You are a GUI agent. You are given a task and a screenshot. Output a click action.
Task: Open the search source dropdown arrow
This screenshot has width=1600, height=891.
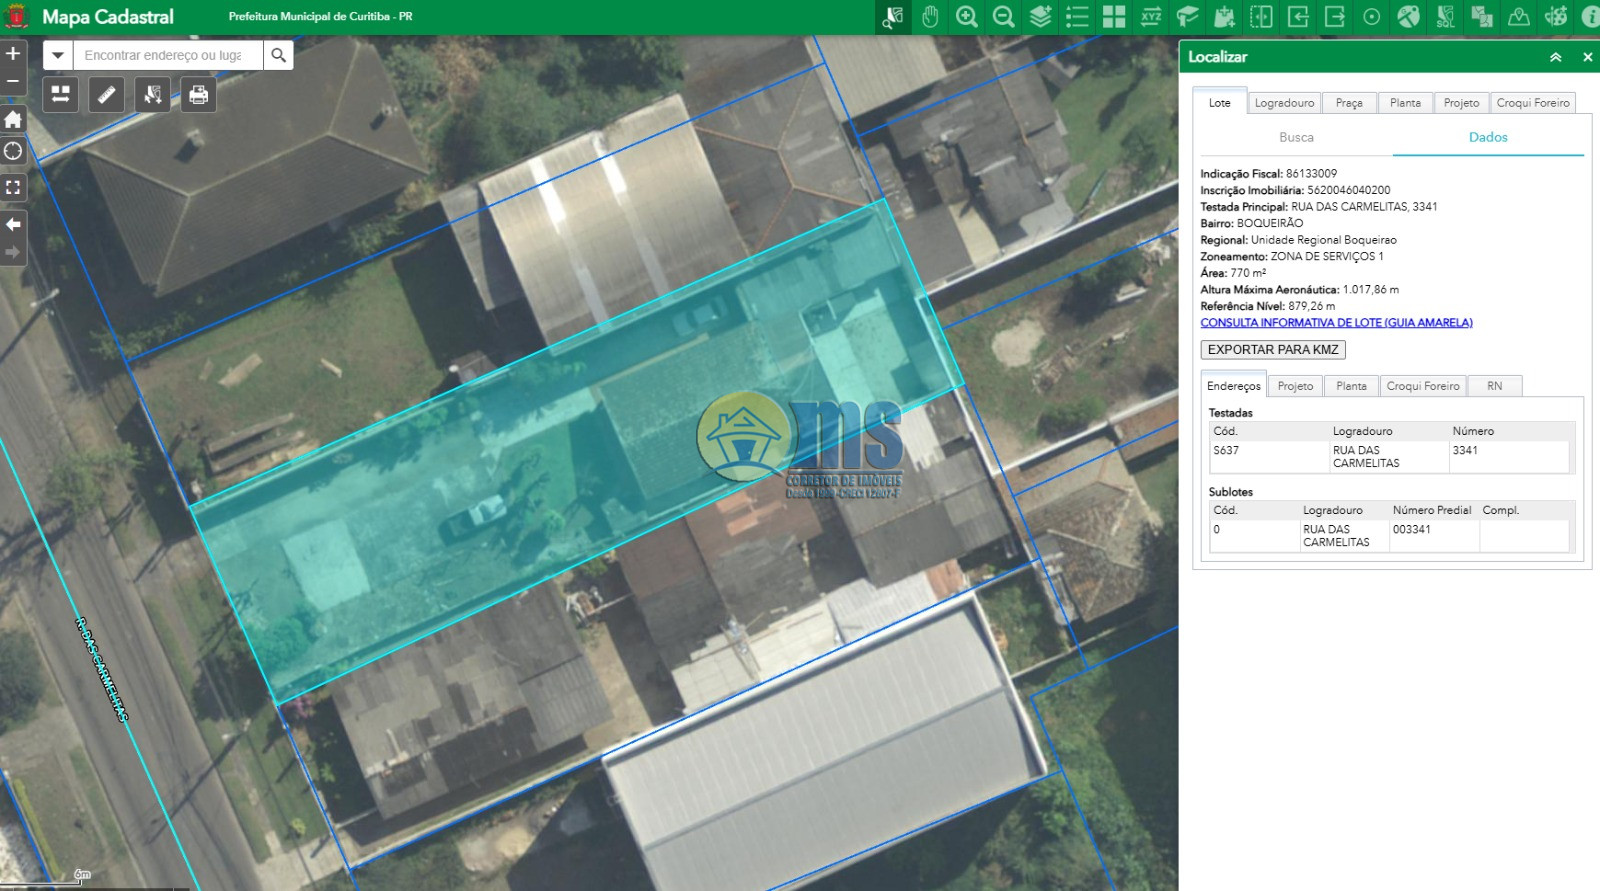pyautogui.click(x=58, y=55)
